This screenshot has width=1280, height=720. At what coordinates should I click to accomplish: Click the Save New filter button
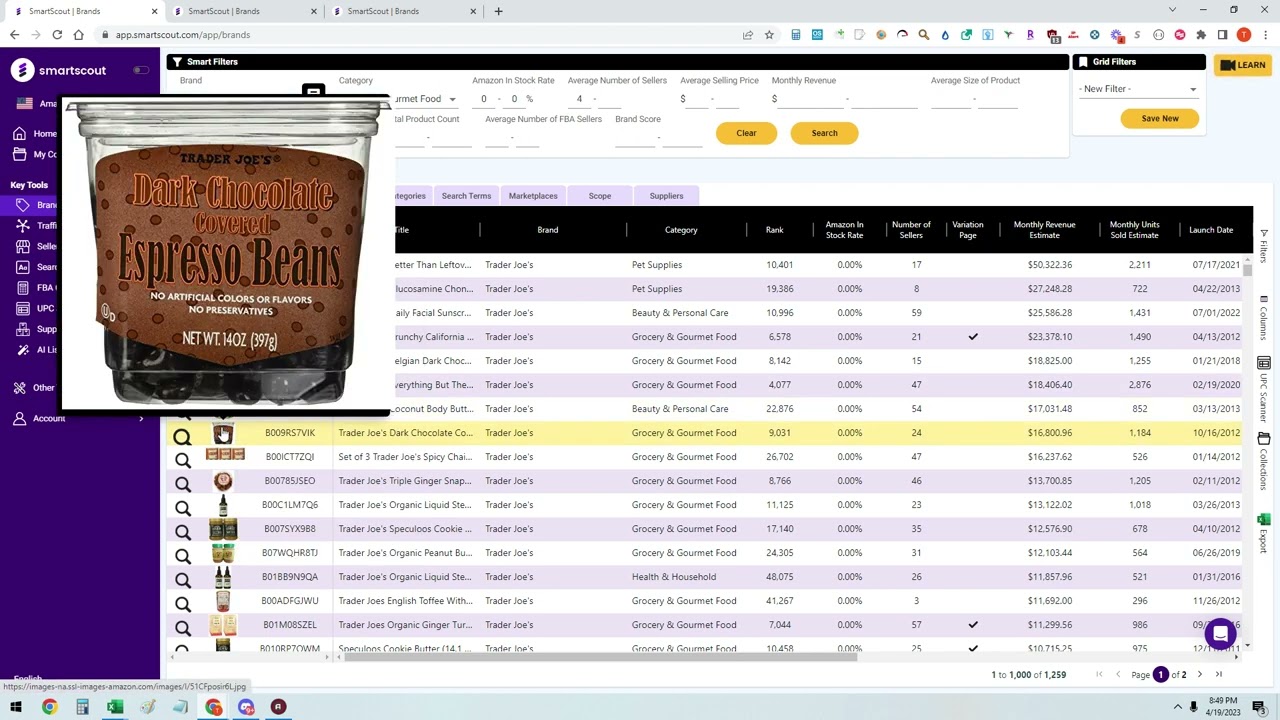(x=1160, y=118)
